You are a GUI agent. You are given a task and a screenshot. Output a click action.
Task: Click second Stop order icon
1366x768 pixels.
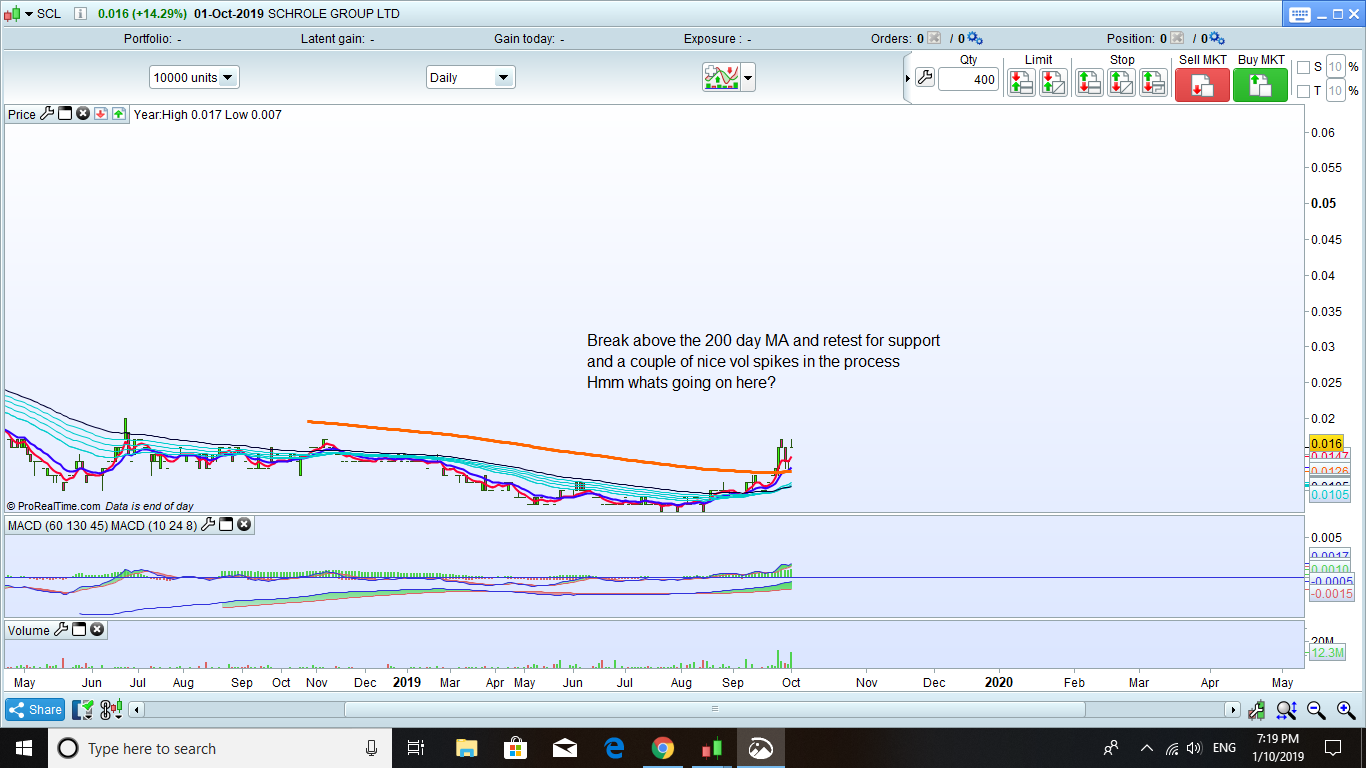pyautogui.click(x=1121, y=82)
